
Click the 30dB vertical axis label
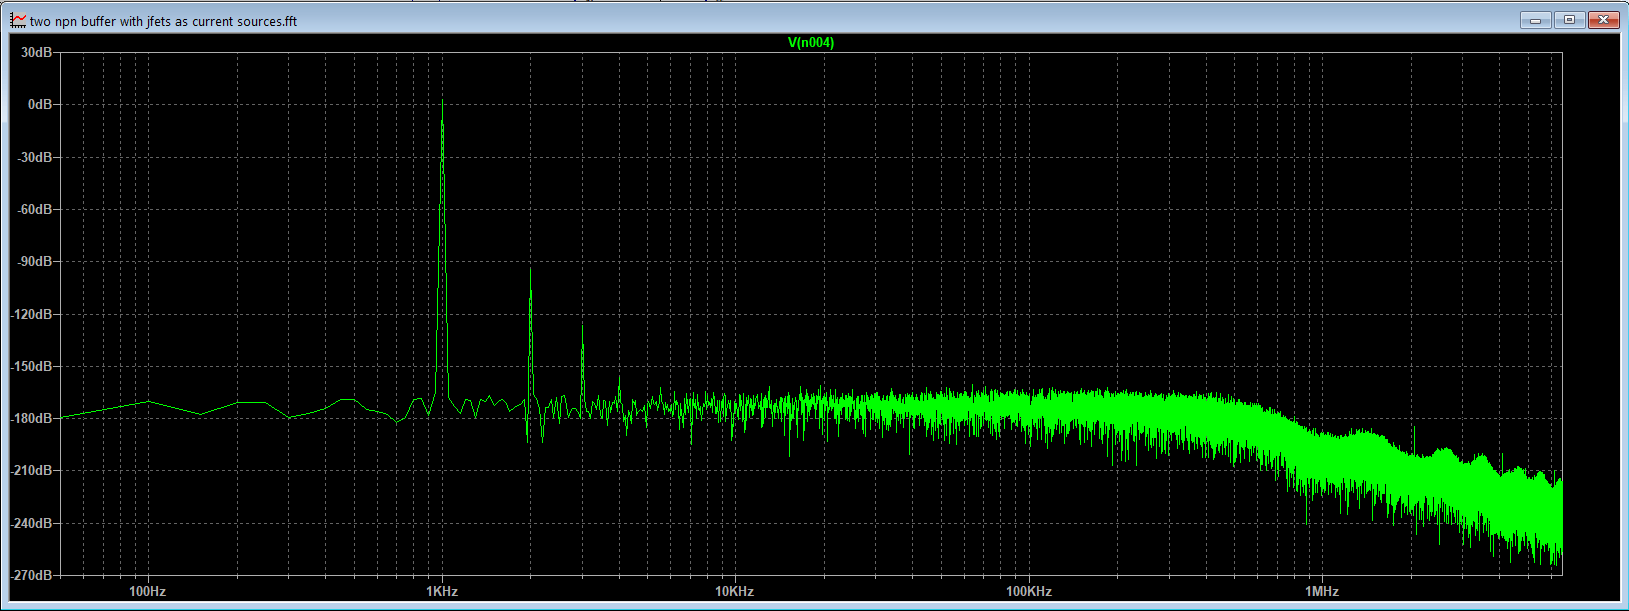click(x=37, y=52)
